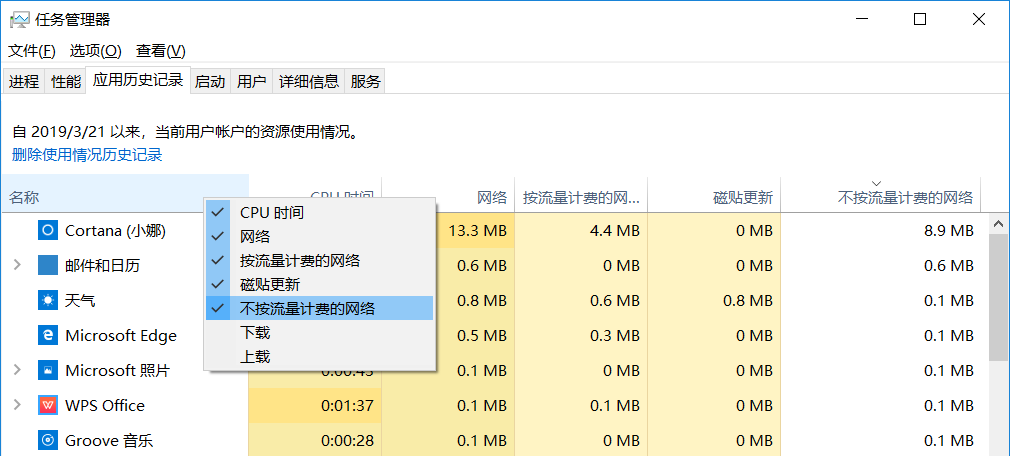Expand the Microsoft 照片 row
Image resolution: width=1010 pixels, height=456 pixels.
click(x=17, y=370)
